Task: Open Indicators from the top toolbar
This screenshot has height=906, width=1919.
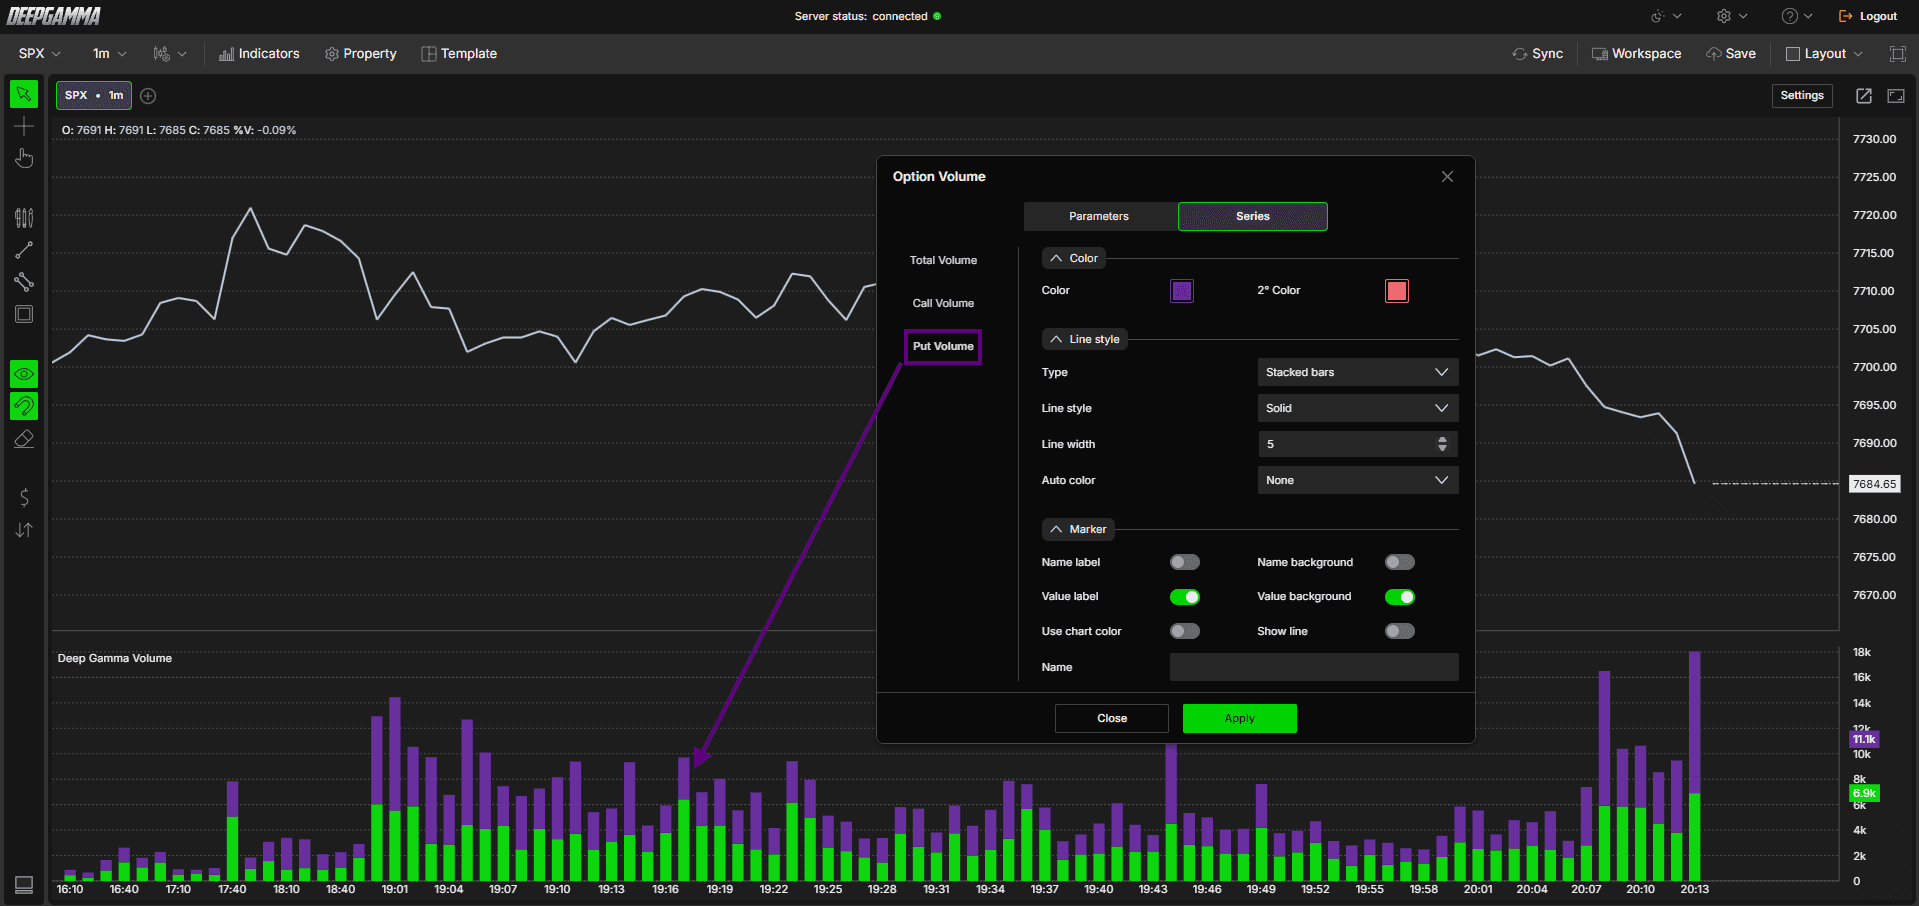Action: pyautogui.click(x=259, y=54)
